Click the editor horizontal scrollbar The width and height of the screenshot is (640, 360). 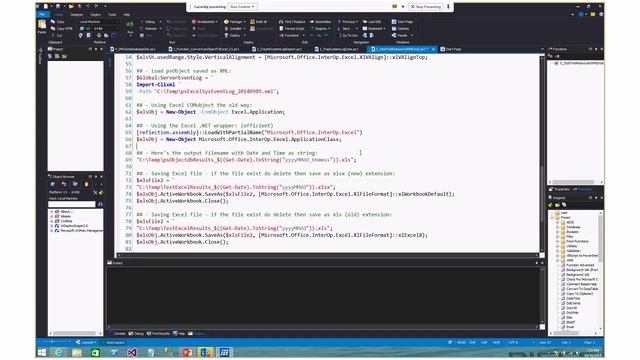[327, 256]
